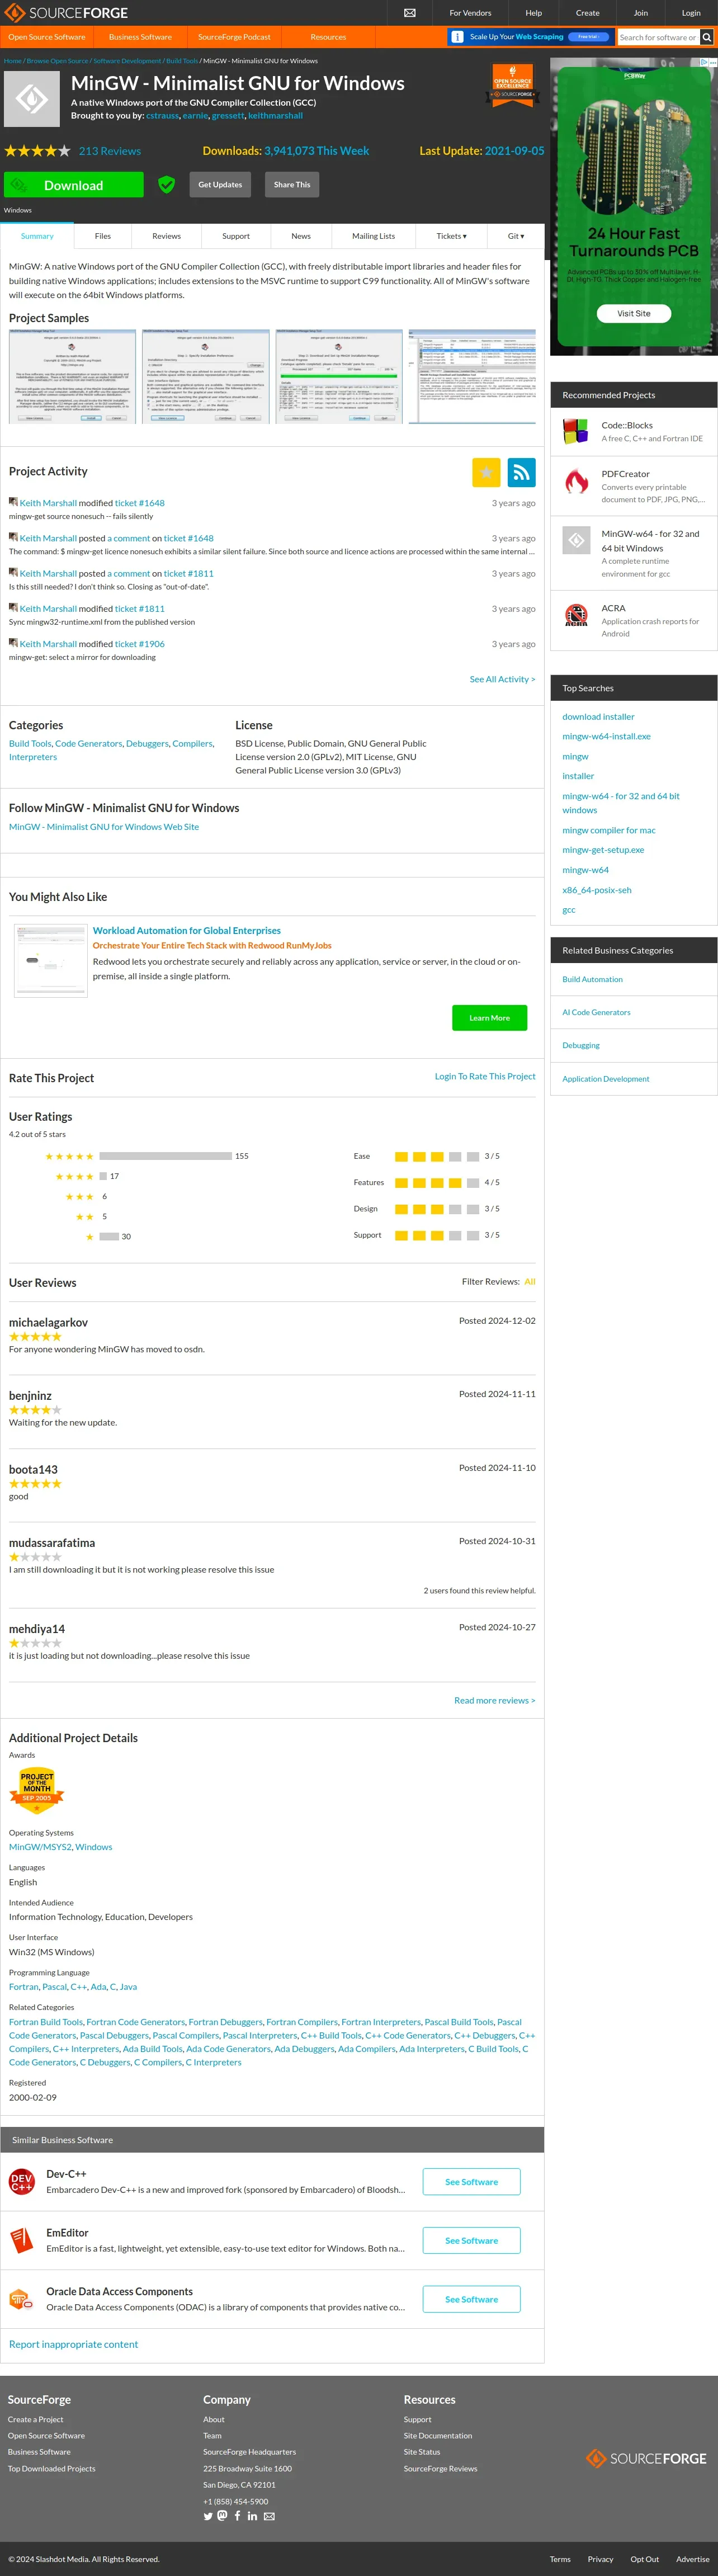Open the Facebook footer icon

pyautogui.click(x=237, y=2516)
